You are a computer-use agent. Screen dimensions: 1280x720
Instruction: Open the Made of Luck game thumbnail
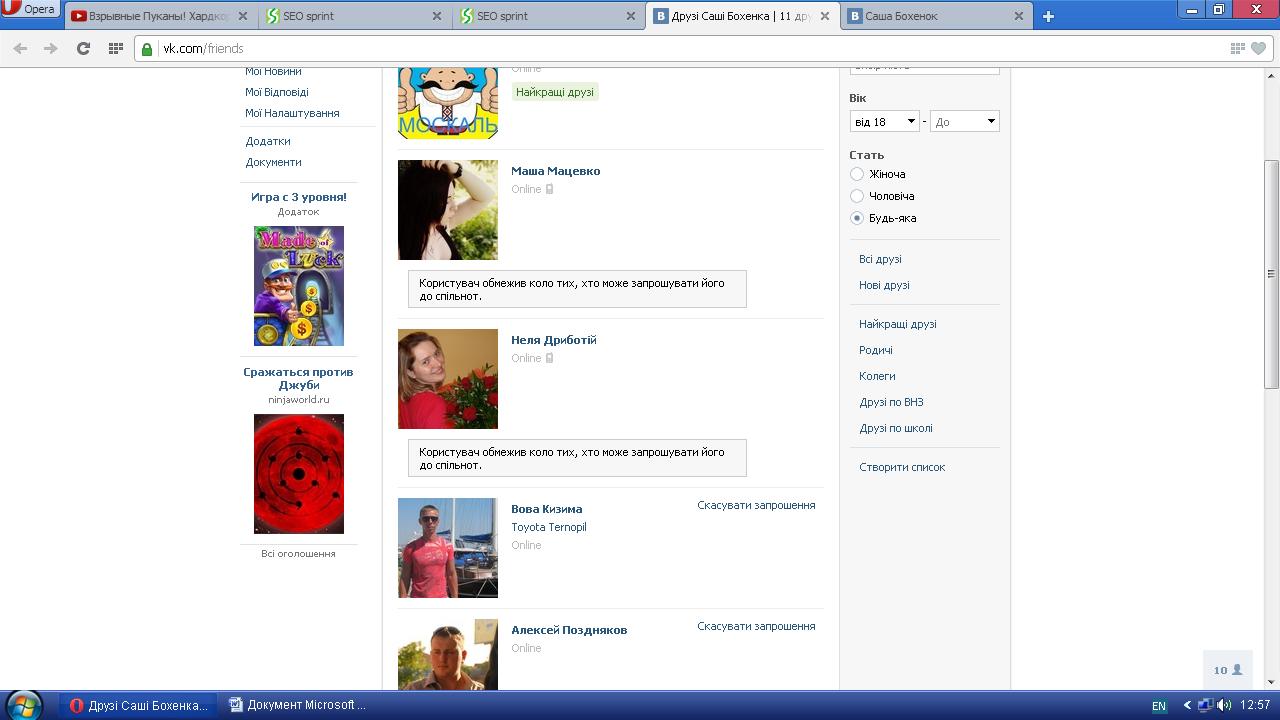[299, 286]
